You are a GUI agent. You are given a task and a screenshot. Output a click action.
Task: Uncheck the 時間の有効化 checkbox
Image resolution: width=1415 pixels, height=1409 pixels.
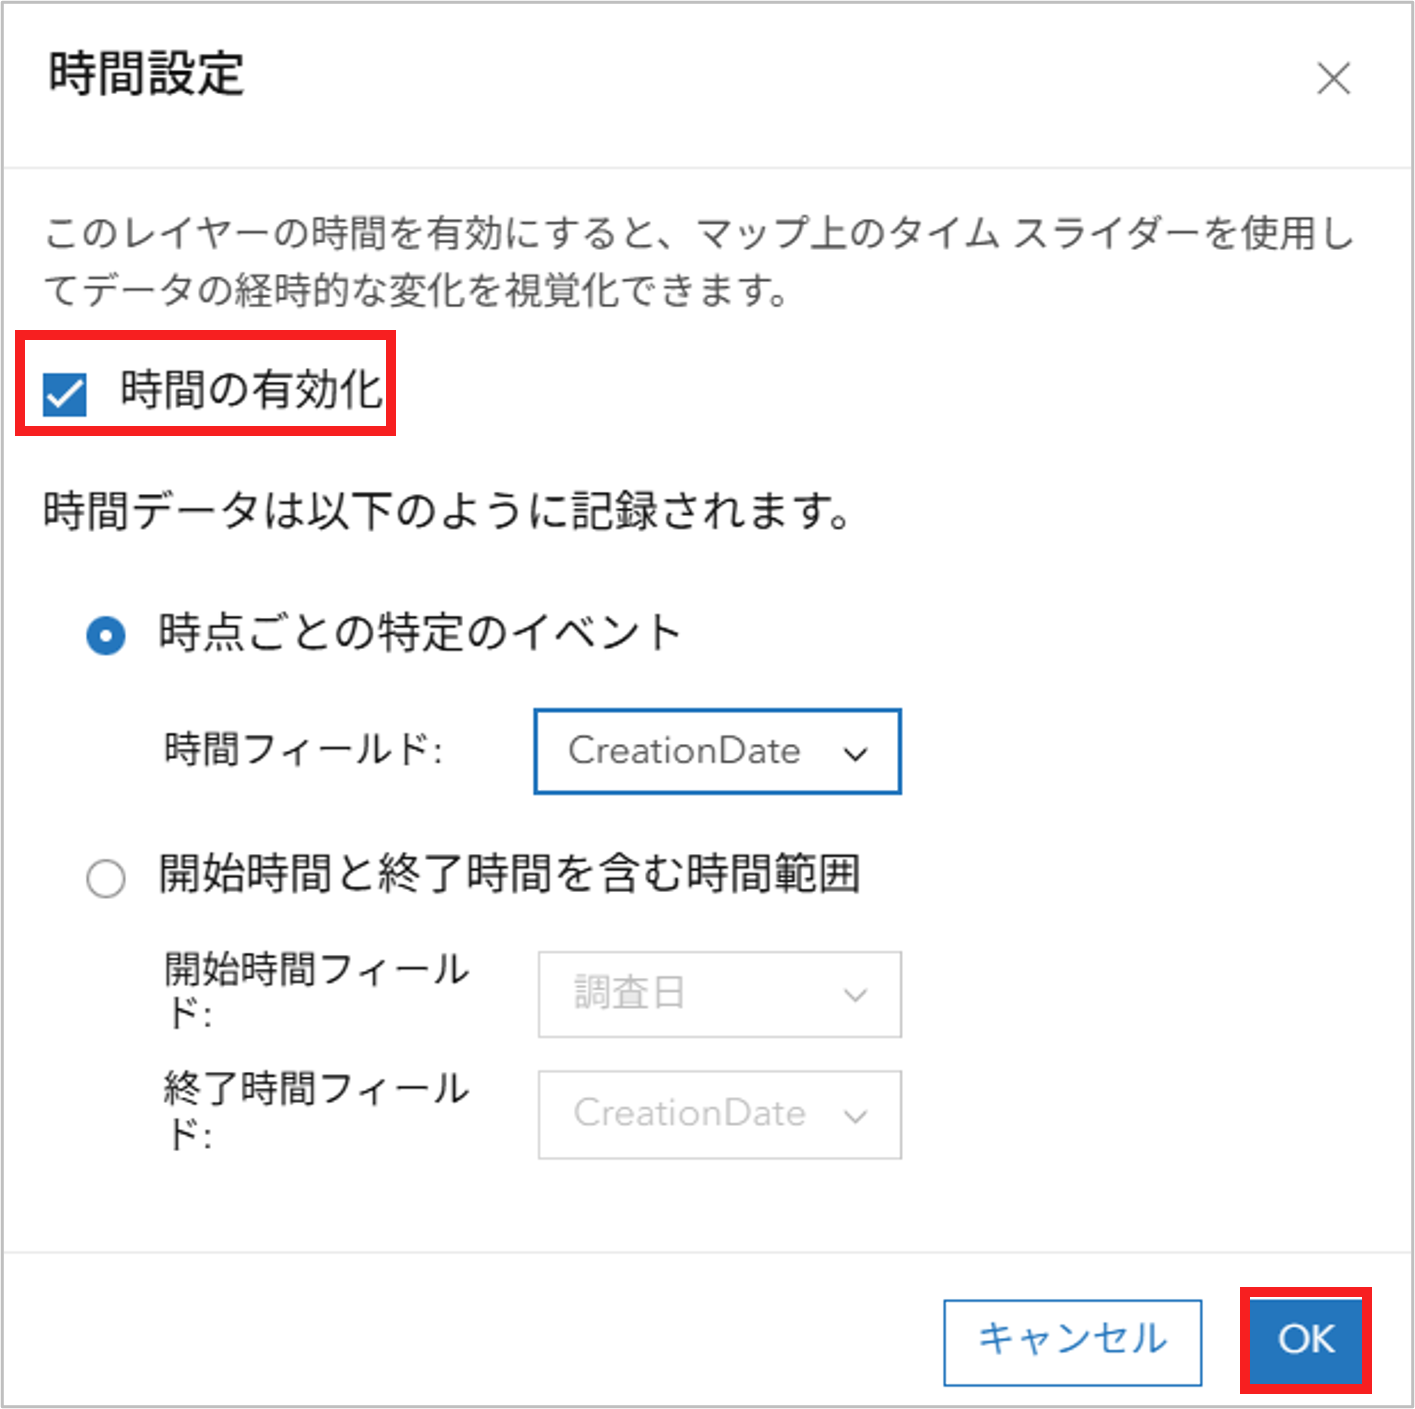click(65, 394)
